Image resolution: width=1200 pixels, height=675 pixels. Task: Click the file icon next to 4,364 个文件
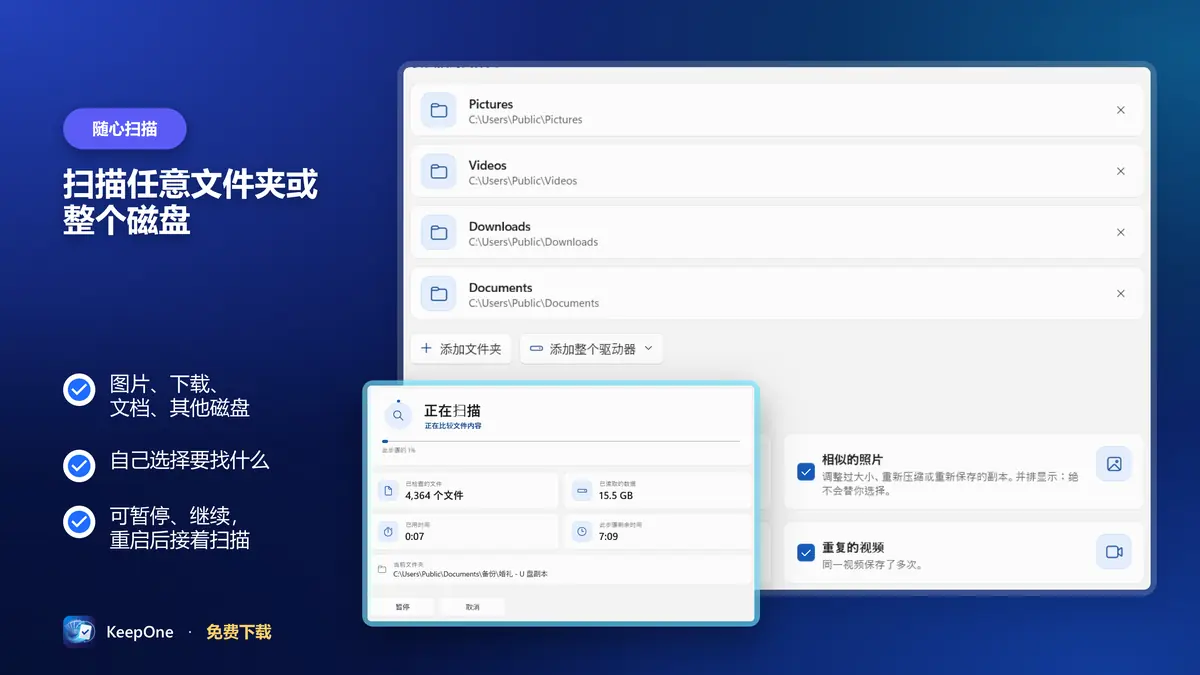[390, 491]
